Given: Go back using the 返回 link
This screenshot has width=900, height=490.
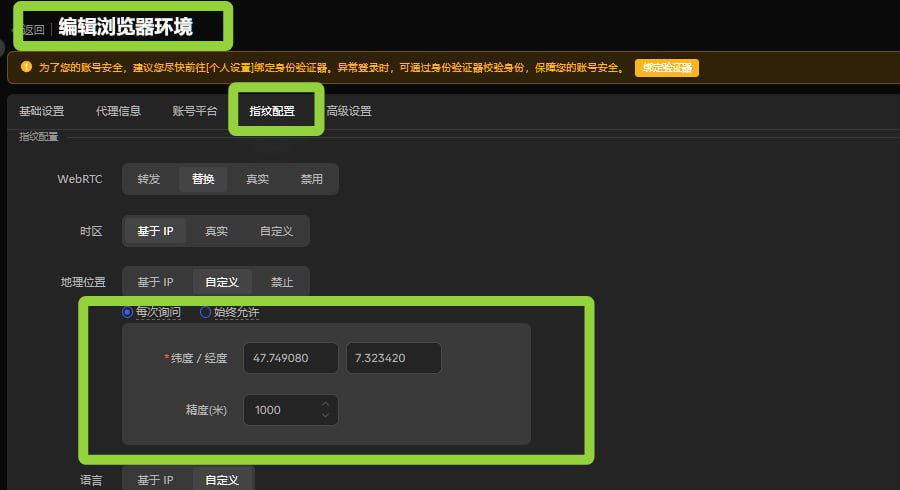Looking at the screenshot, I should (31, 29).
